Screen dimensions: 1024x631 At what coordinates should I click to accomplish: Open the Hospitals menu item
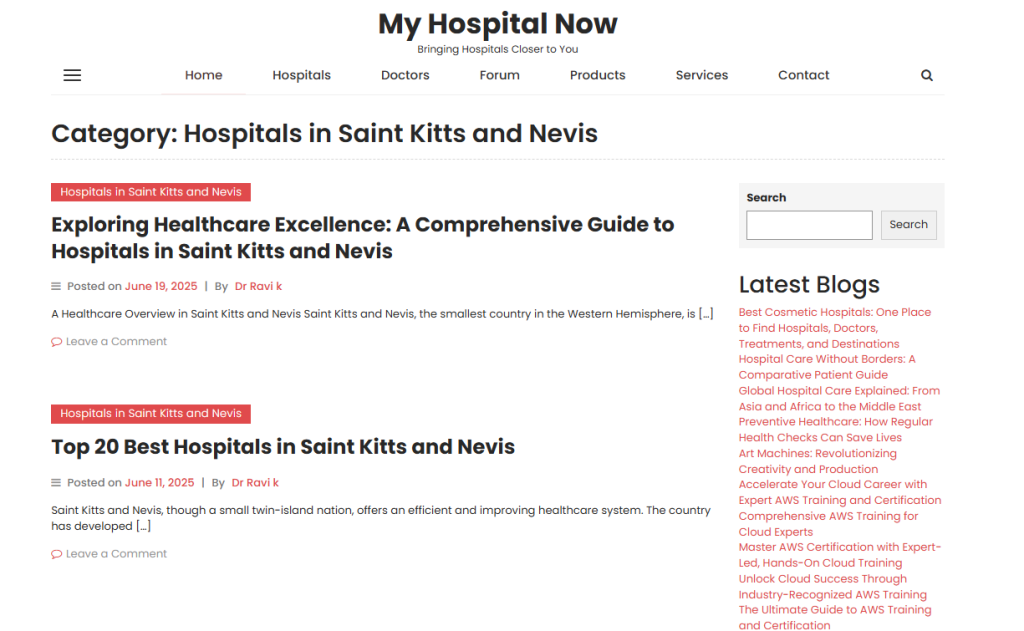301,75
